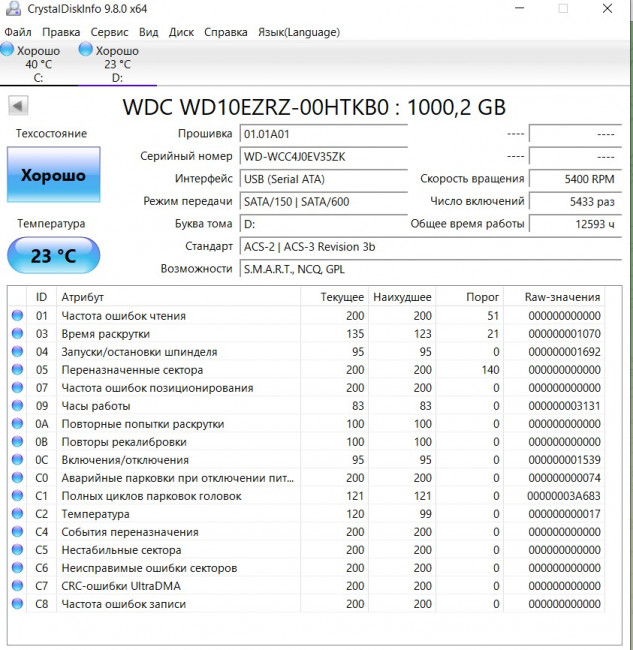Screen dimensions: 633x650
Task: Click the Raw-значения column header
Action: tap(554, 297)
